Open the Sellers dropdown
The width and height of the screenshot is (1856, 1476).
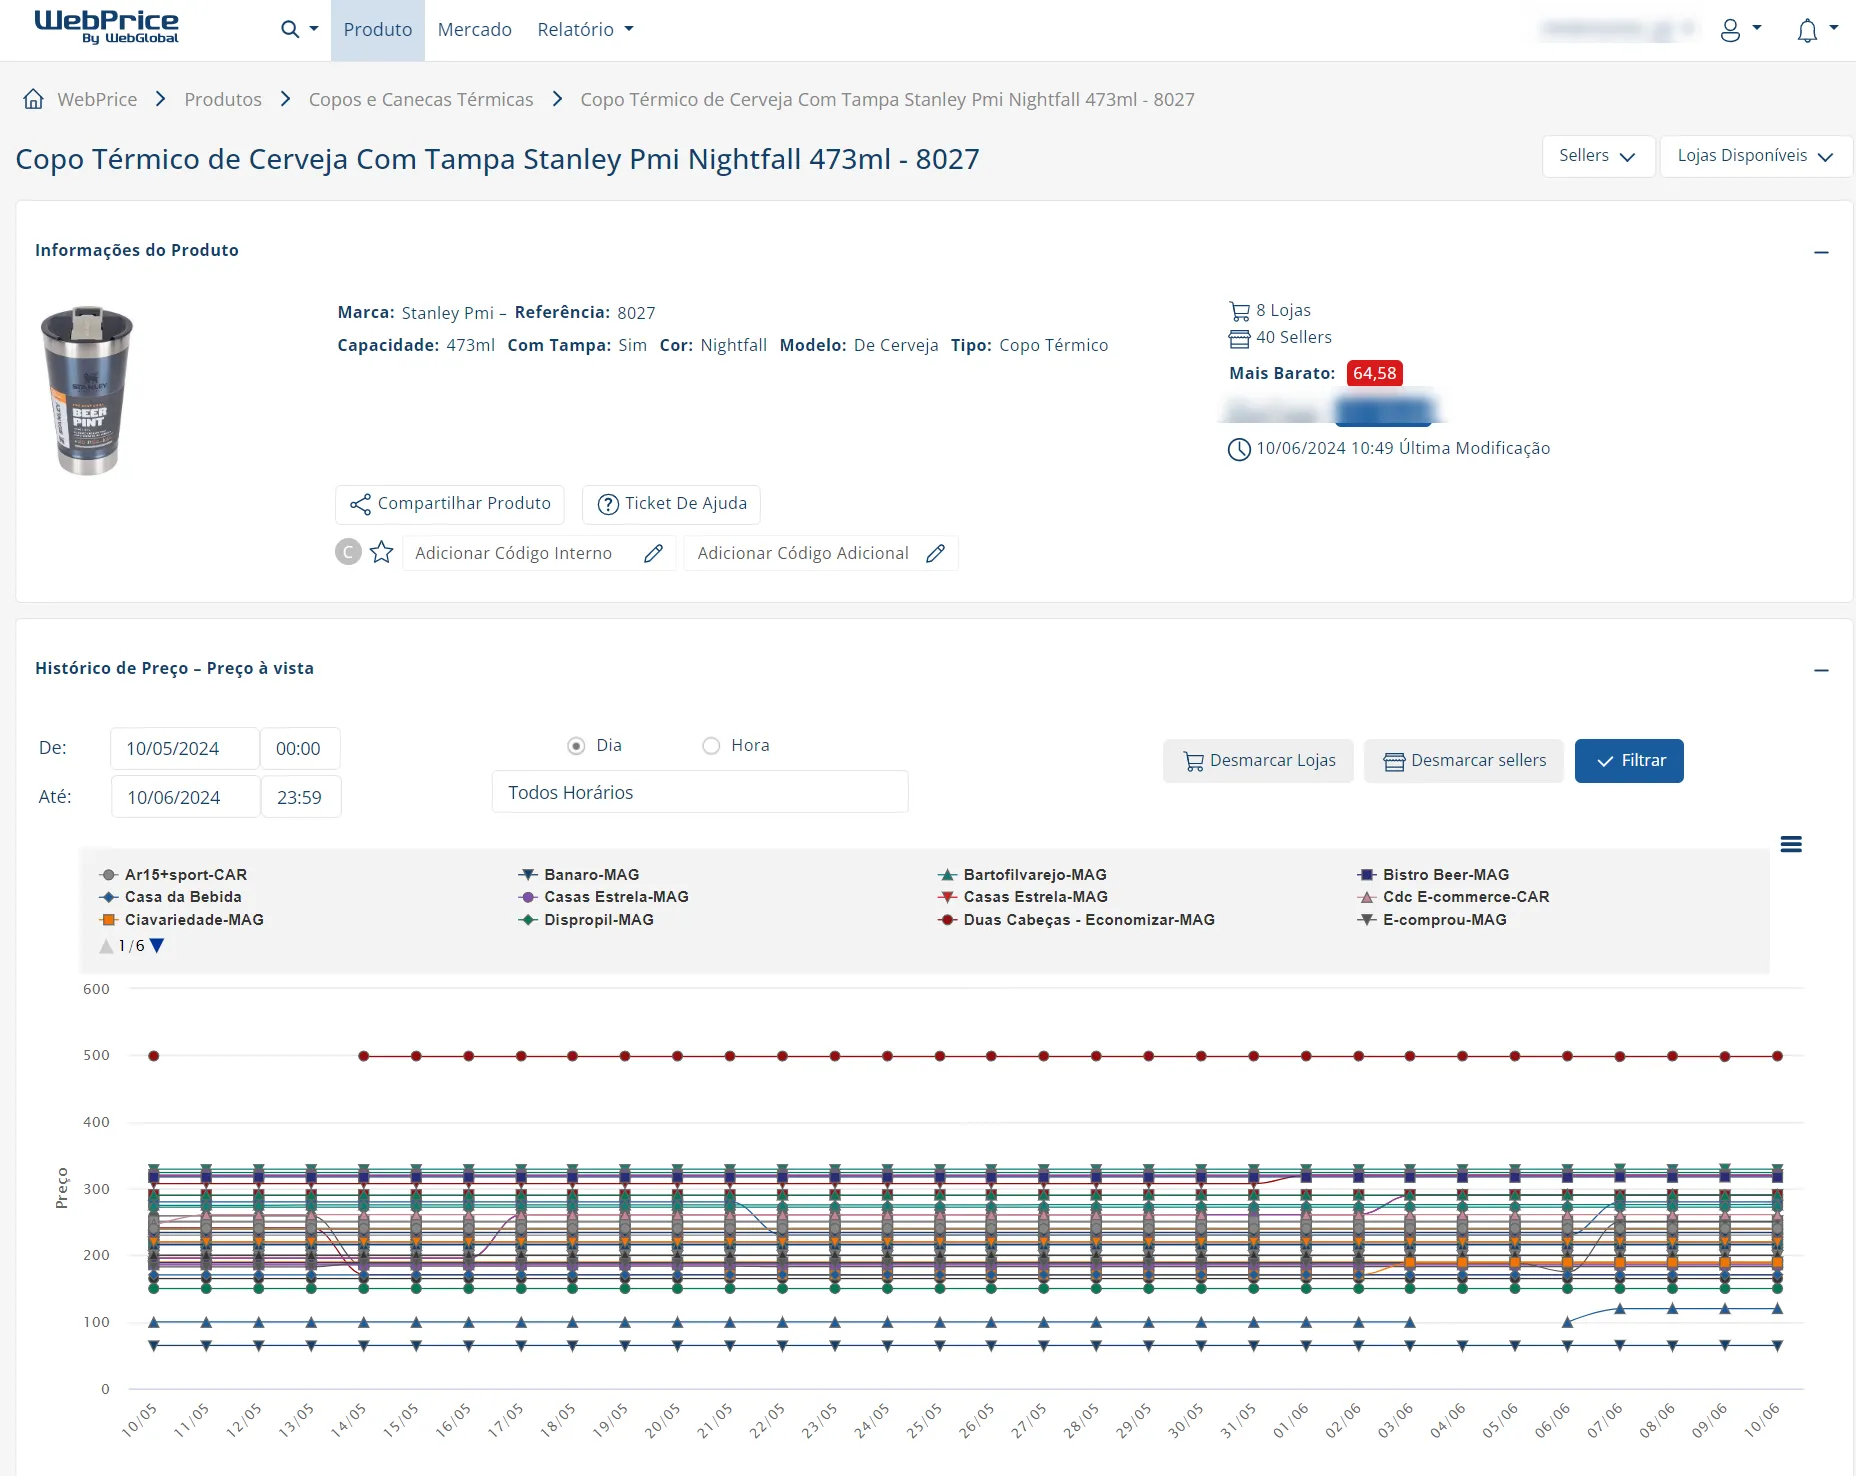[1598, 156]
